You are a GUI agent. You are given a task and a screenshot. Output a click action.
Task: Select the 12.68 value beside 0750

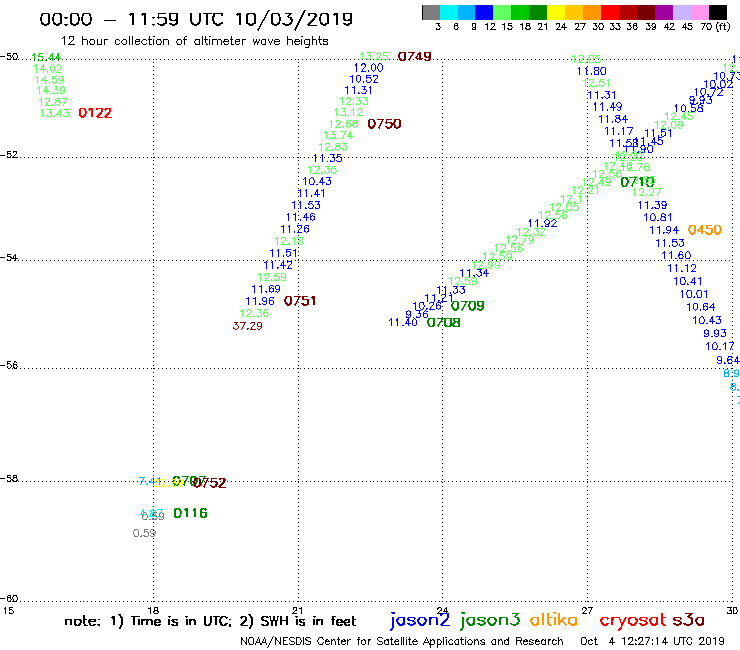tap(344, 124)
